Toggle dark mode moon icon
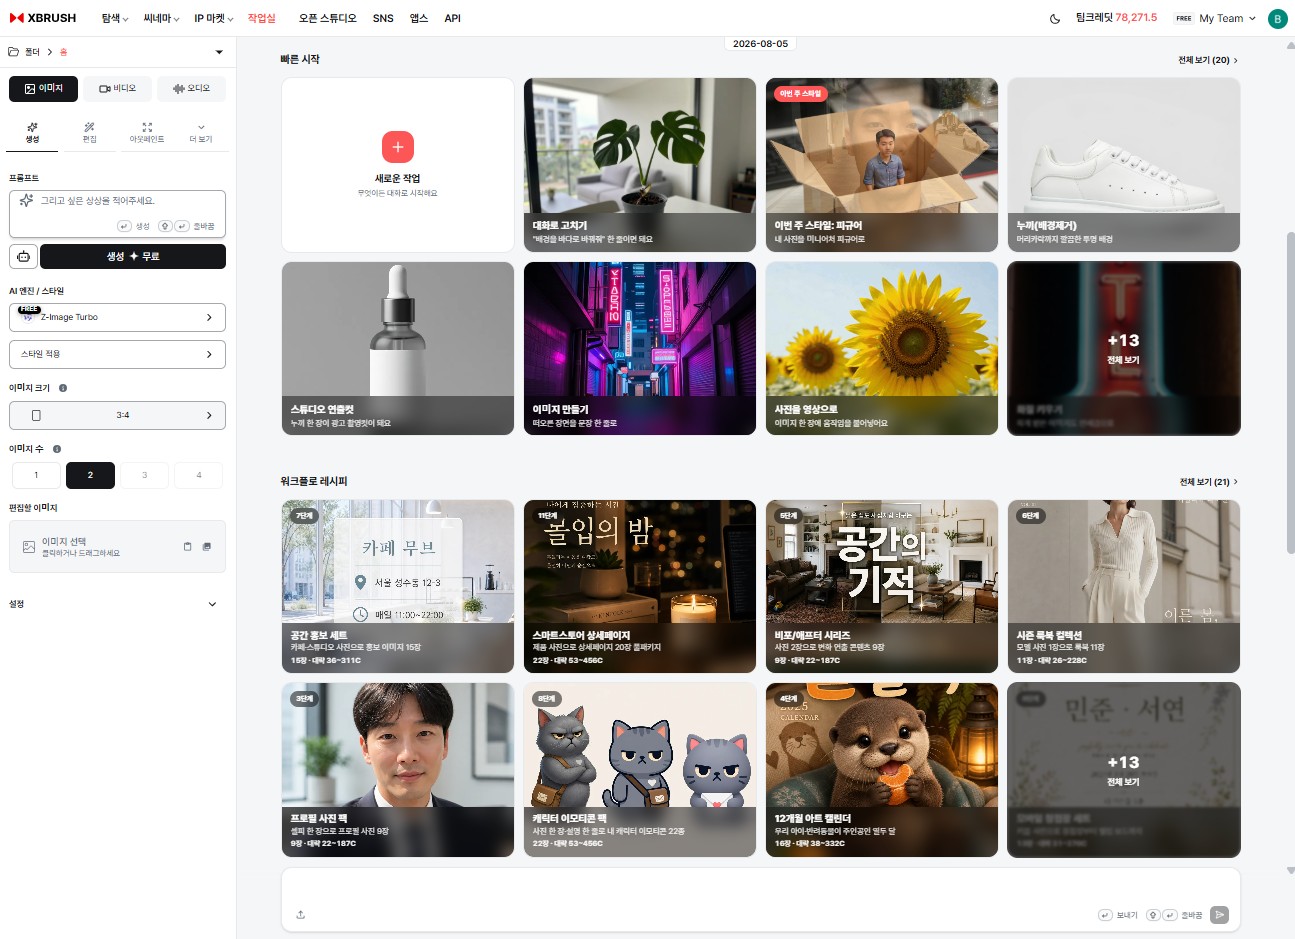Viewport: 1295px width, 939px height. [1055, 18]
